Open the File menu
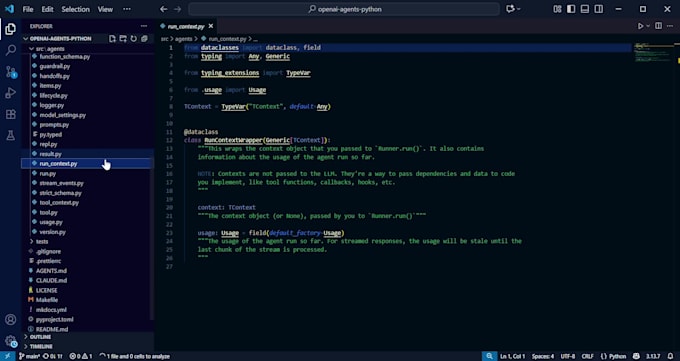 [x=28, y=9]
